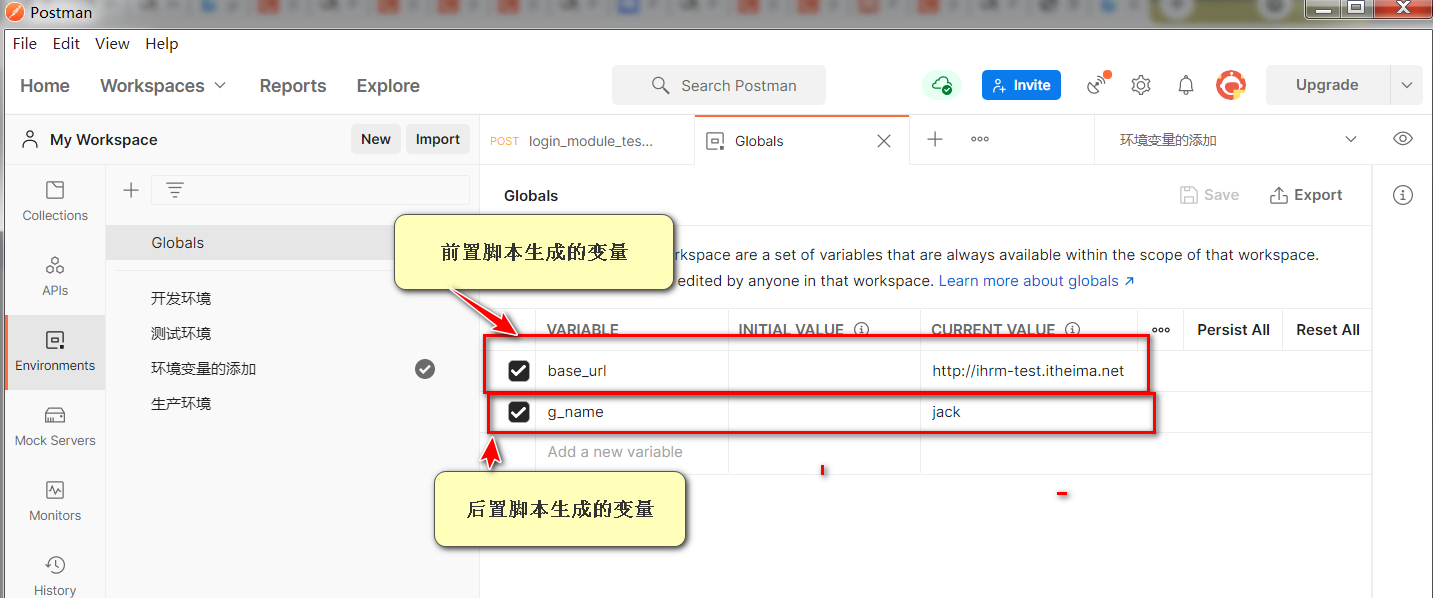This screenshot has width=1433, height=598.
Task: Click the Upgrade button
Action: [1327, 85]
